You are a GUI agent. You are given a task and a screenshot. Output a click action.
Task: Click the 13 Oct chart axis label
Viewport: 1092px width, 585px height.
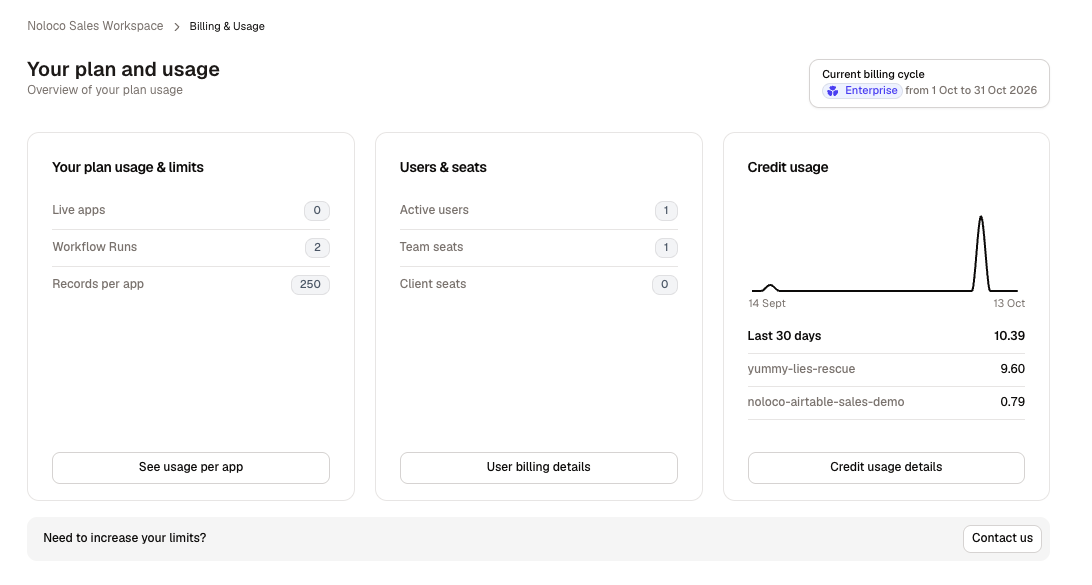pos(1009,304)
